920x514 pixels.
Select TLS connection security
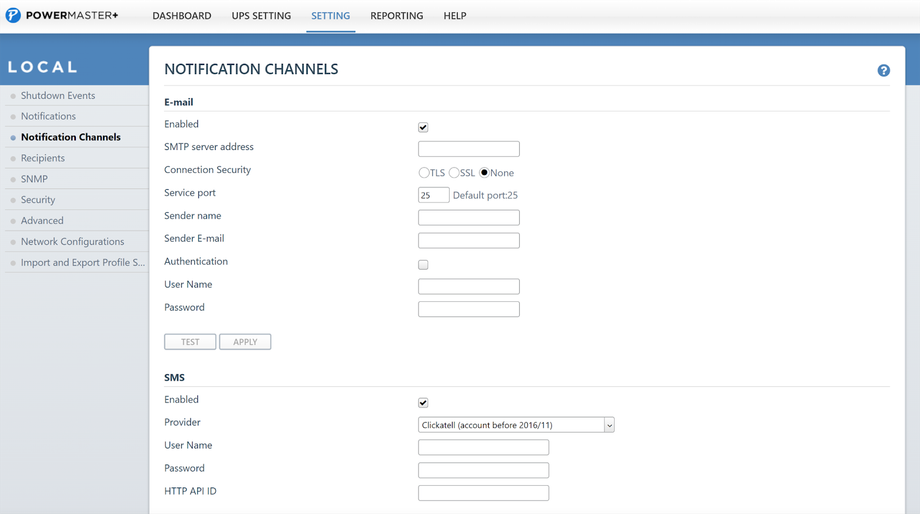(424, 173)
